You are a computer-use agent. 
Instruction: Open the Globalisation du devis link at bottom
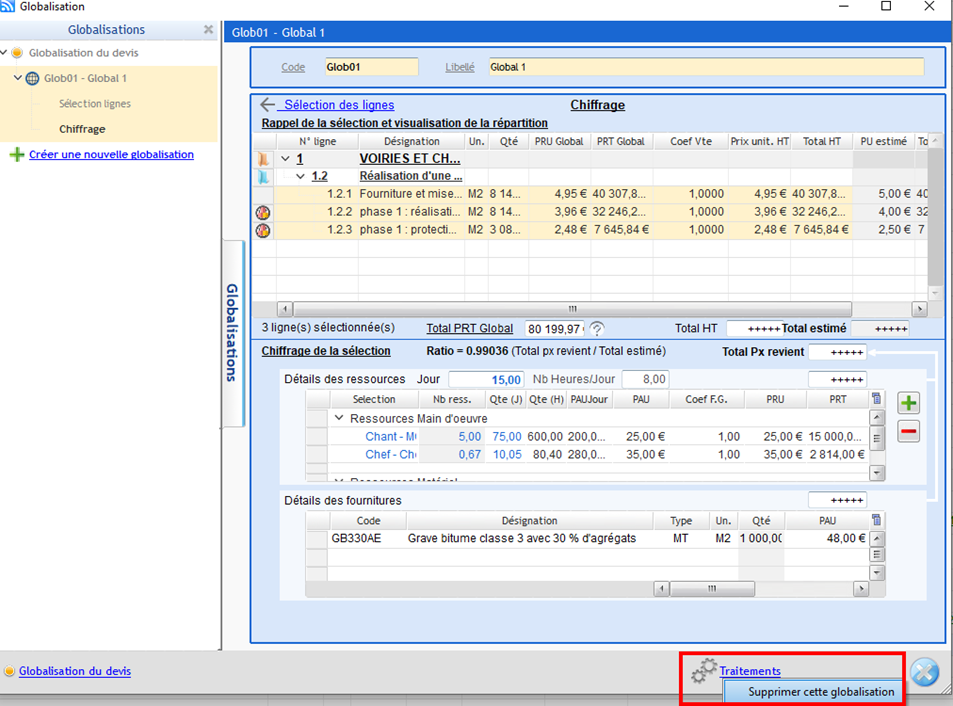74,672
